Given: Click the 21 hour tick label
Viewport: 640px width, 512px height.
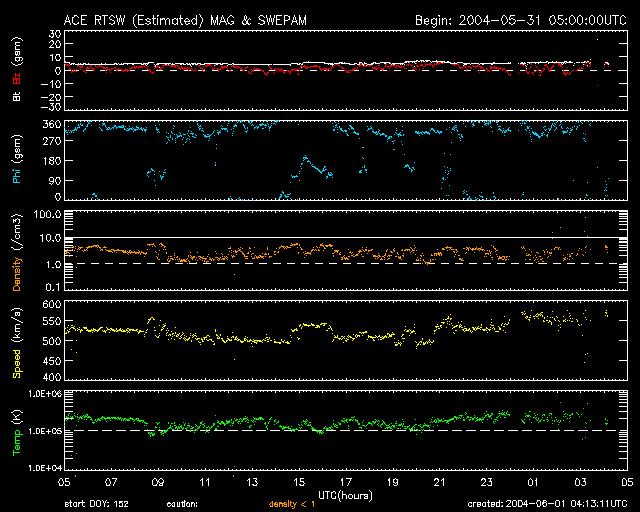Looking at the screenshot, I should pos(439,482).
